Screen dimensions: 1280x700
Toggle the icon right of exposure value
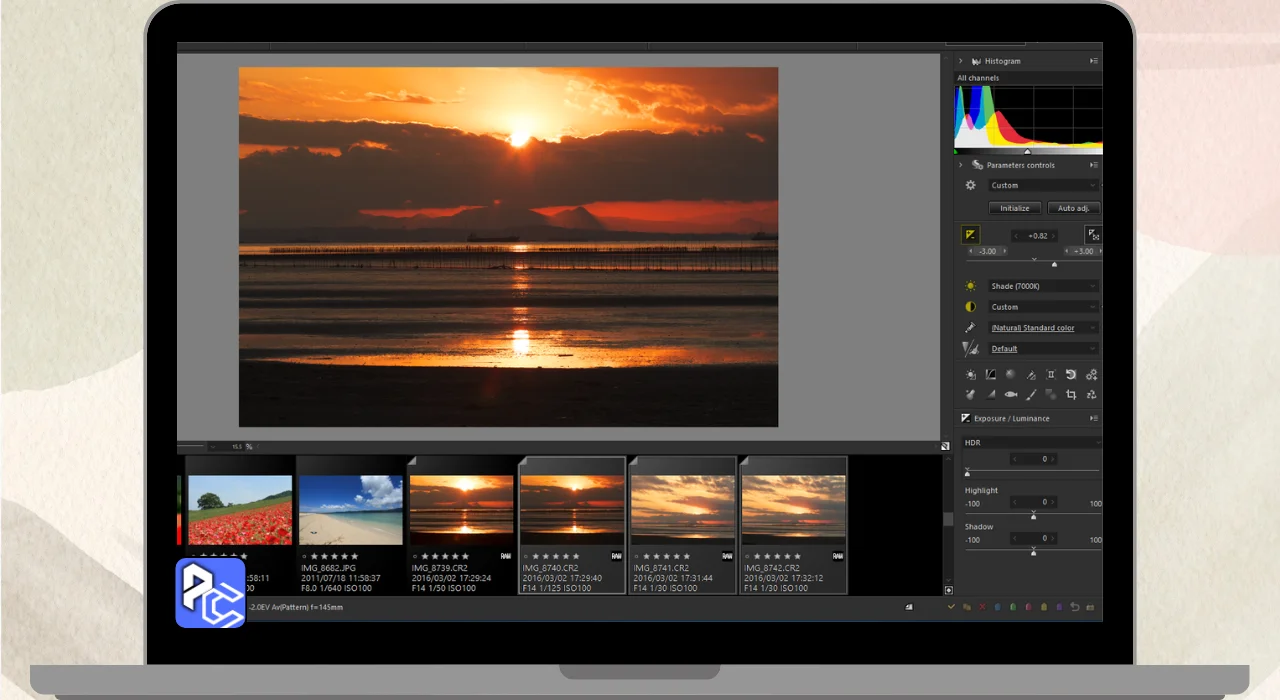pos(1093,235)
